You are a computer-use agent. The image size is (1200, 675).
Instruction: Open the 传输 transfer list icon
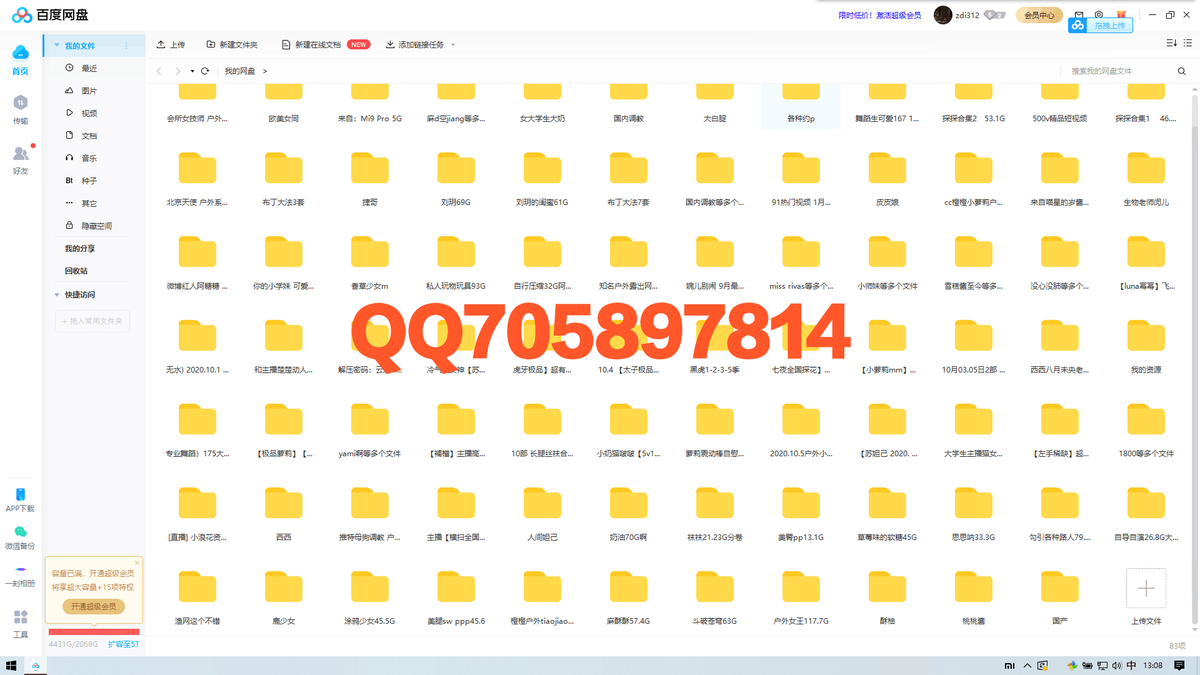click(20, 108)
